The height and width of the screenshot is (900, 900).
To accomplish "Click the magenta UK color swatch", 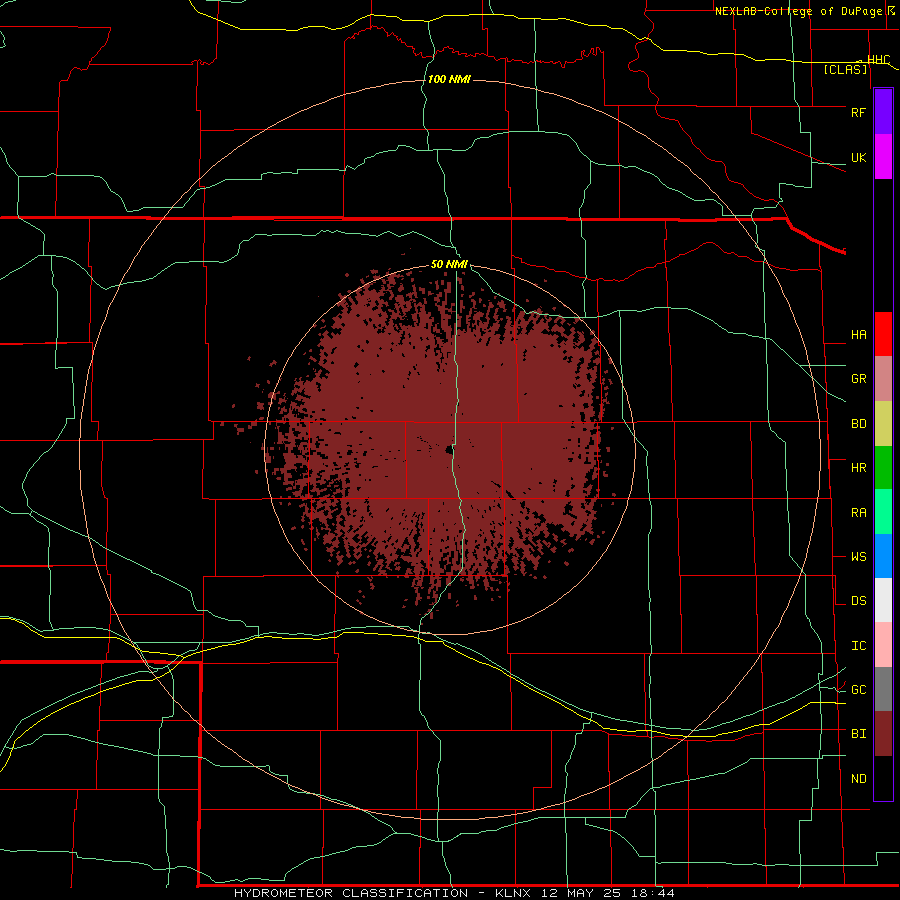I will (883, 156).
